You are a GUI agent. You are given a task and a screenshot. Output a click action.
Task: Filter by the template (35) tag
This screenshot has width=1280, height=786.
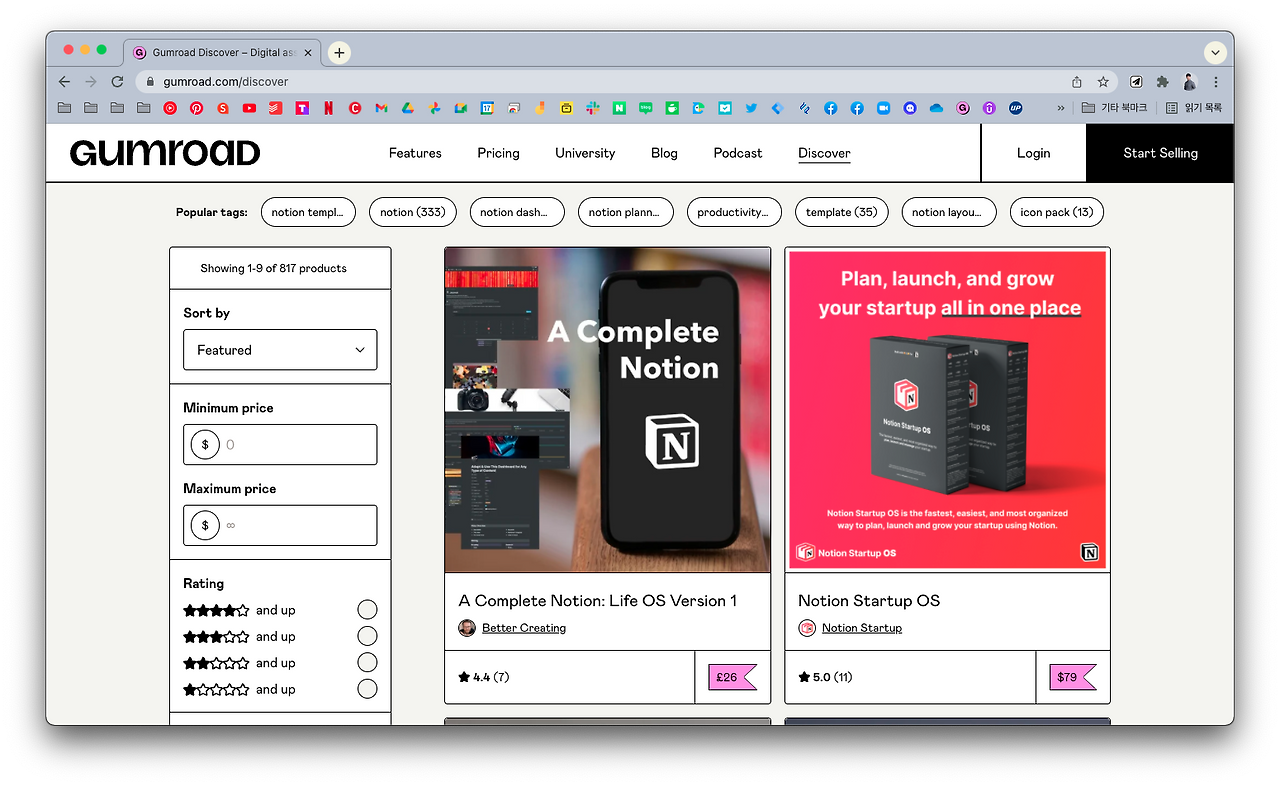point(841,212)
